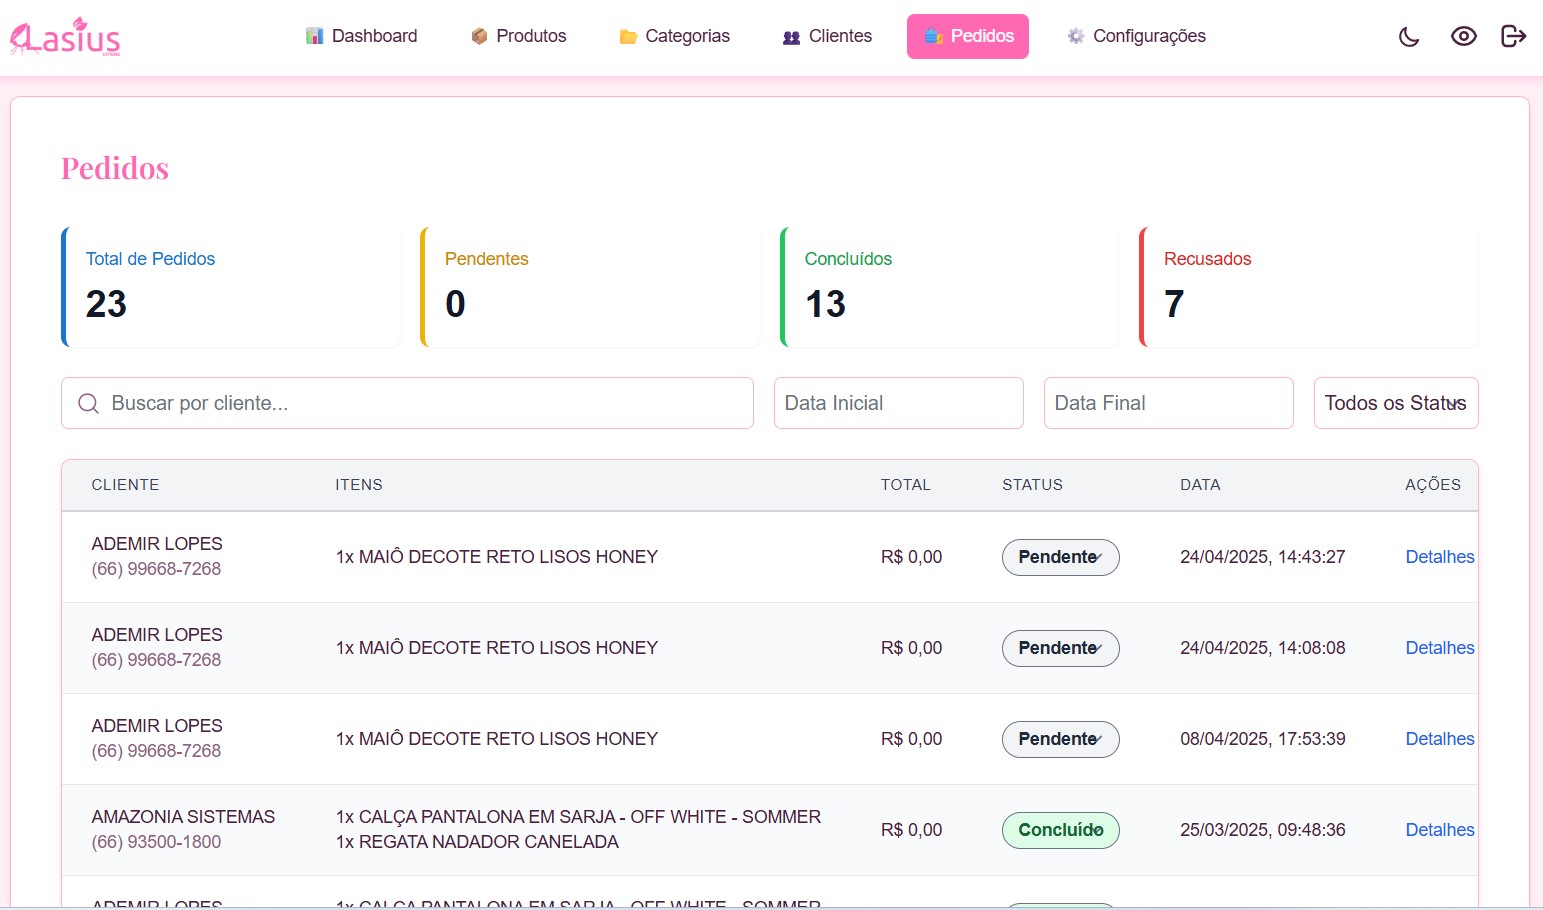Click the eye visibility icon in header

(x=1463, y=37)
